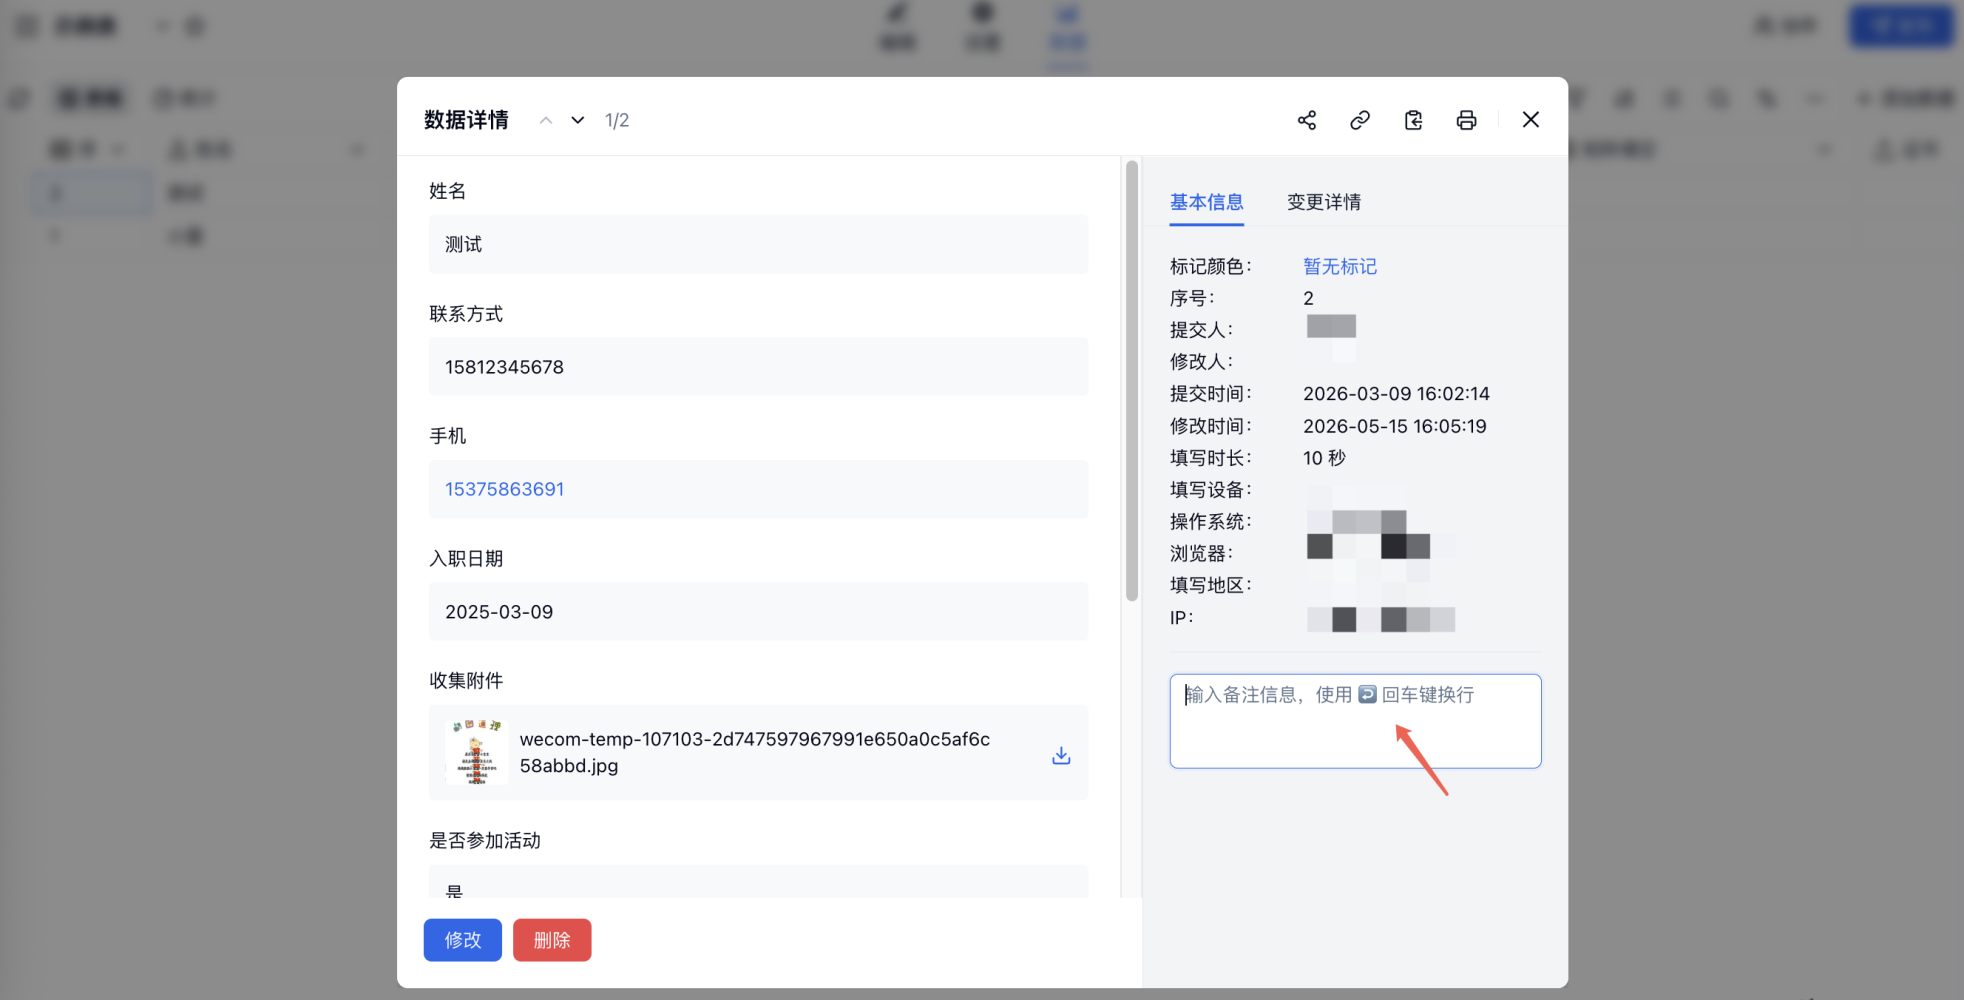Click the red 删除 button
This screenshot has width=1964, height=1000.
pyautogui.click(x=552, y=940)
